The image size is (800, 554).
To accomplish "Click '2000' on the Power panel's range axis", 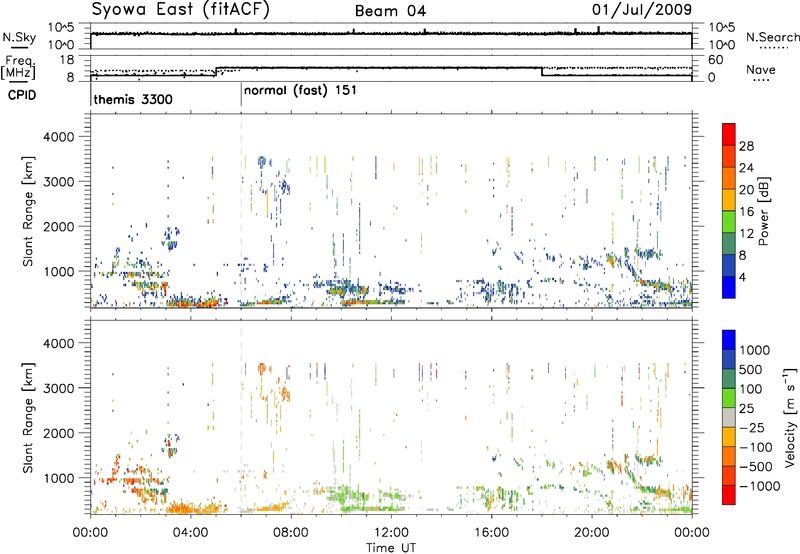I will point(59,226).
